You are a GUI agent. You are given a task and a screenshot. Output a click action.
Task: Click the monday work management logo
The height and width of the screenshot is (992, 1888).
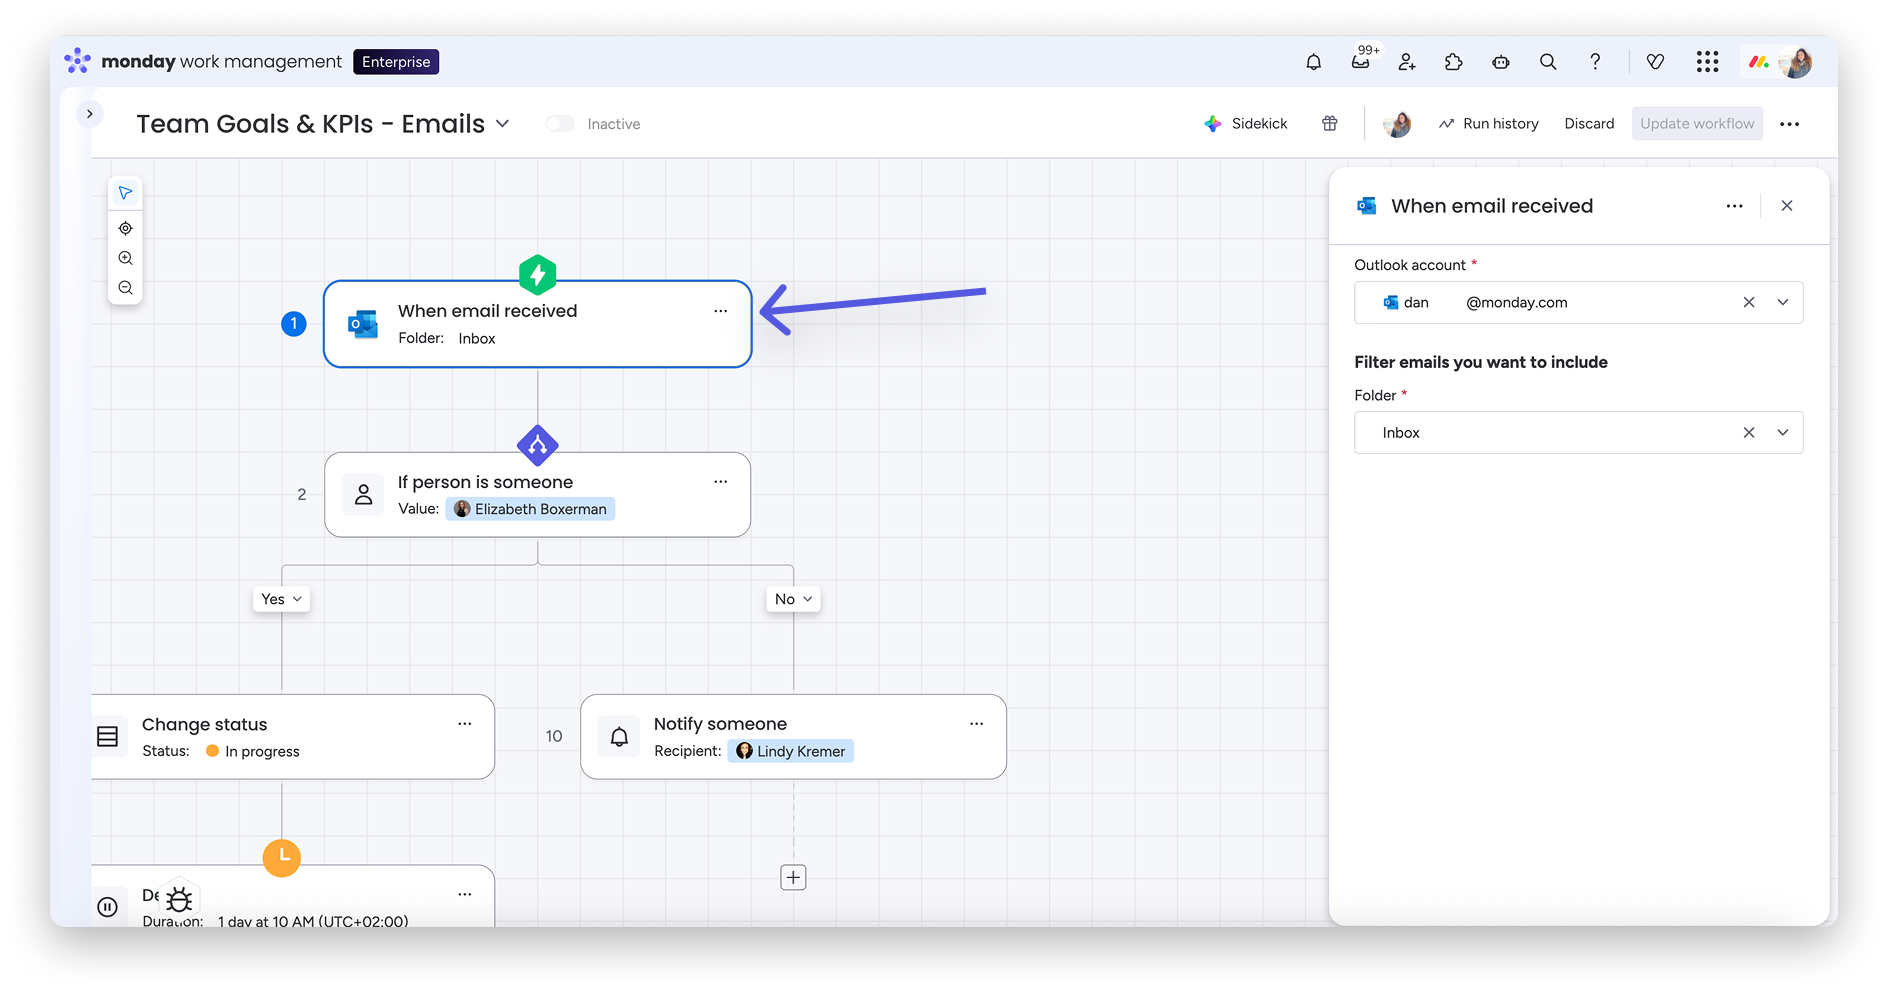(203, 62)
